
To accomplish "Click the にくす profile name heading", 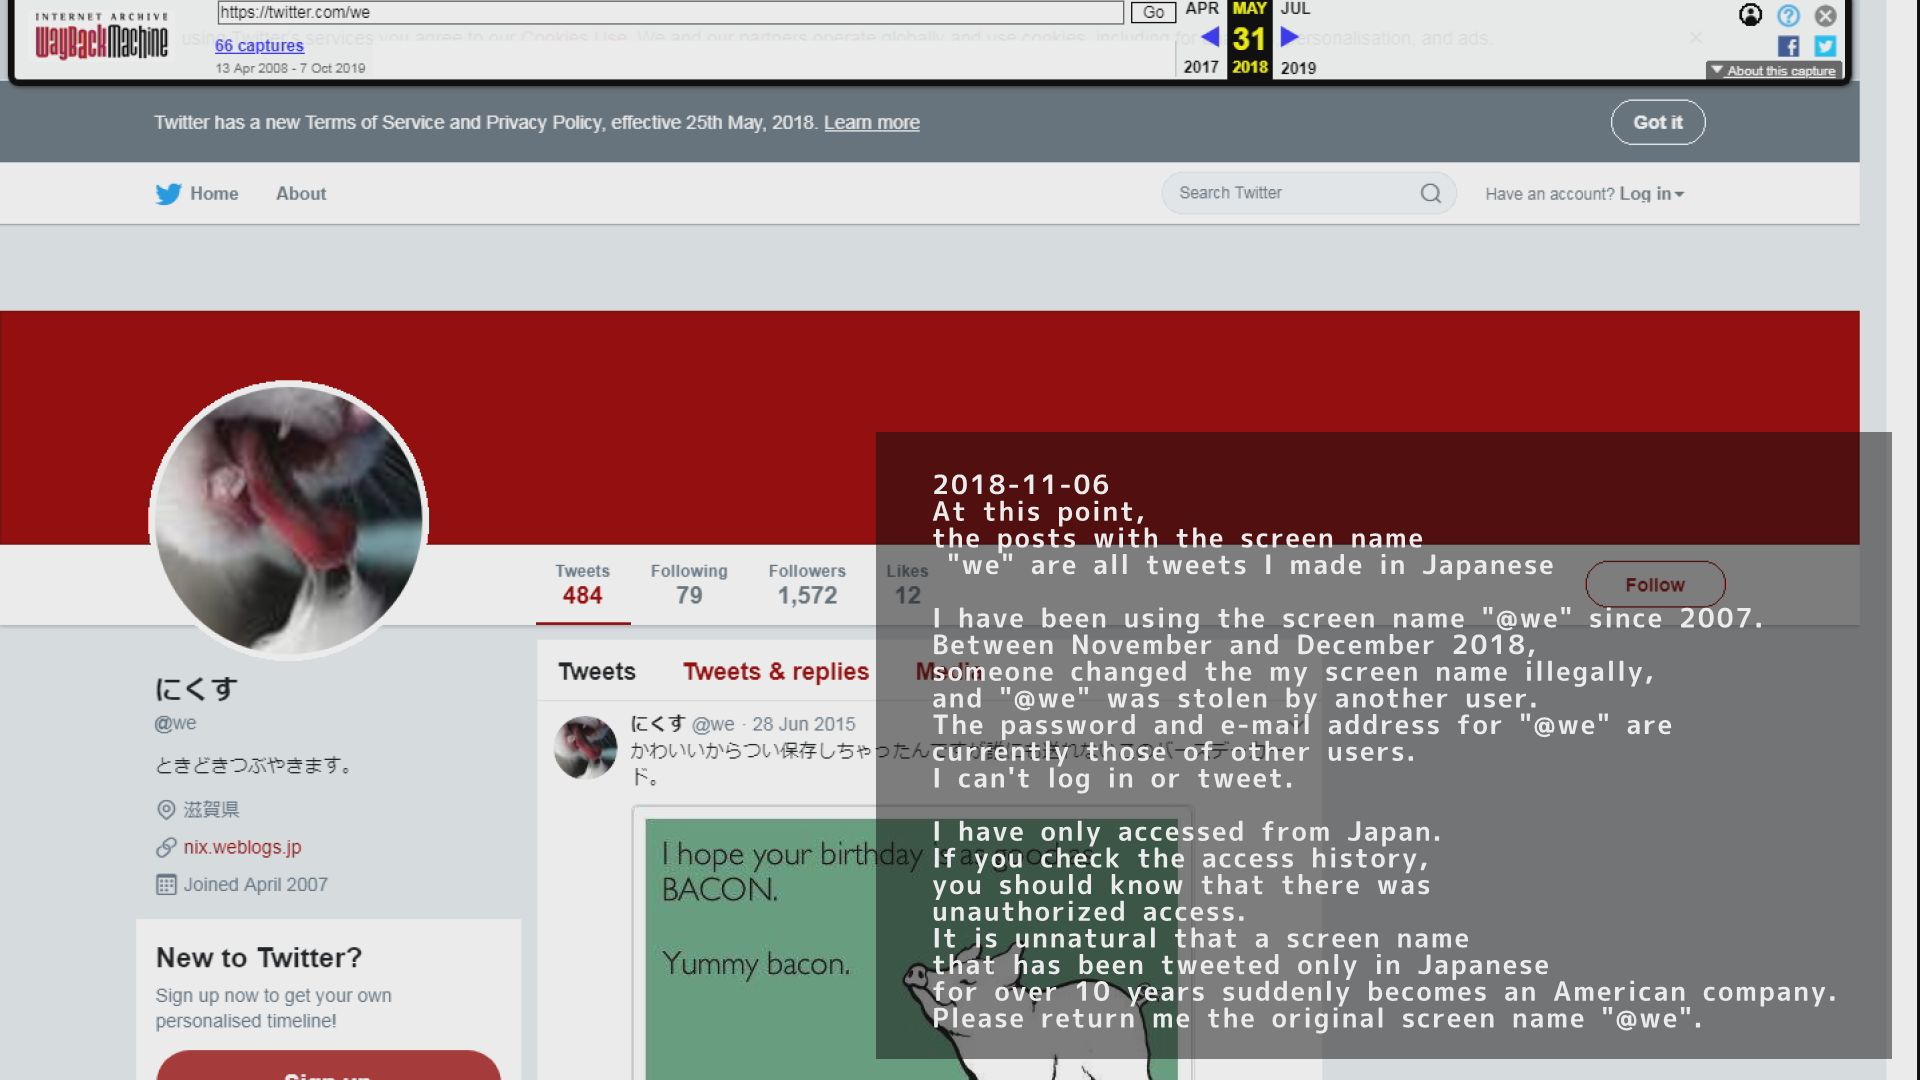I will tap(196, 689).
